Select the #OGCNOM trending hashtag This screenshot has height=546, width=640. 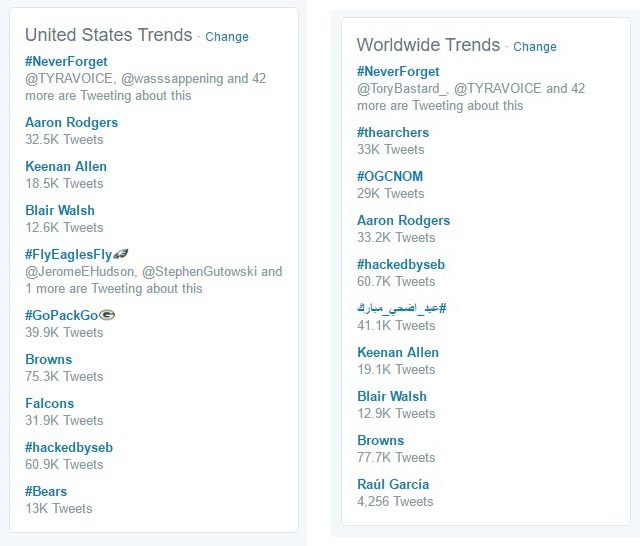(390, 177)
